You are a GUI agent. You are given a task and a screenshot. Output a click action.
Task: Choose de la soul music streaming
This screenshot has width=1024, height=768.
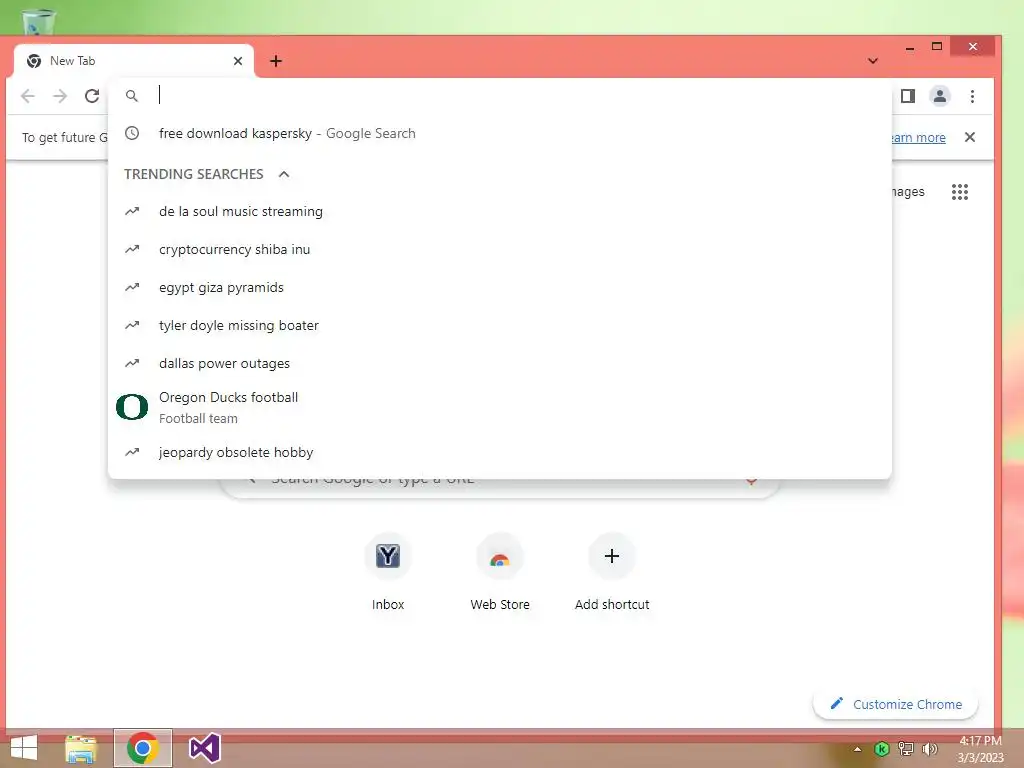coord(500,212)
